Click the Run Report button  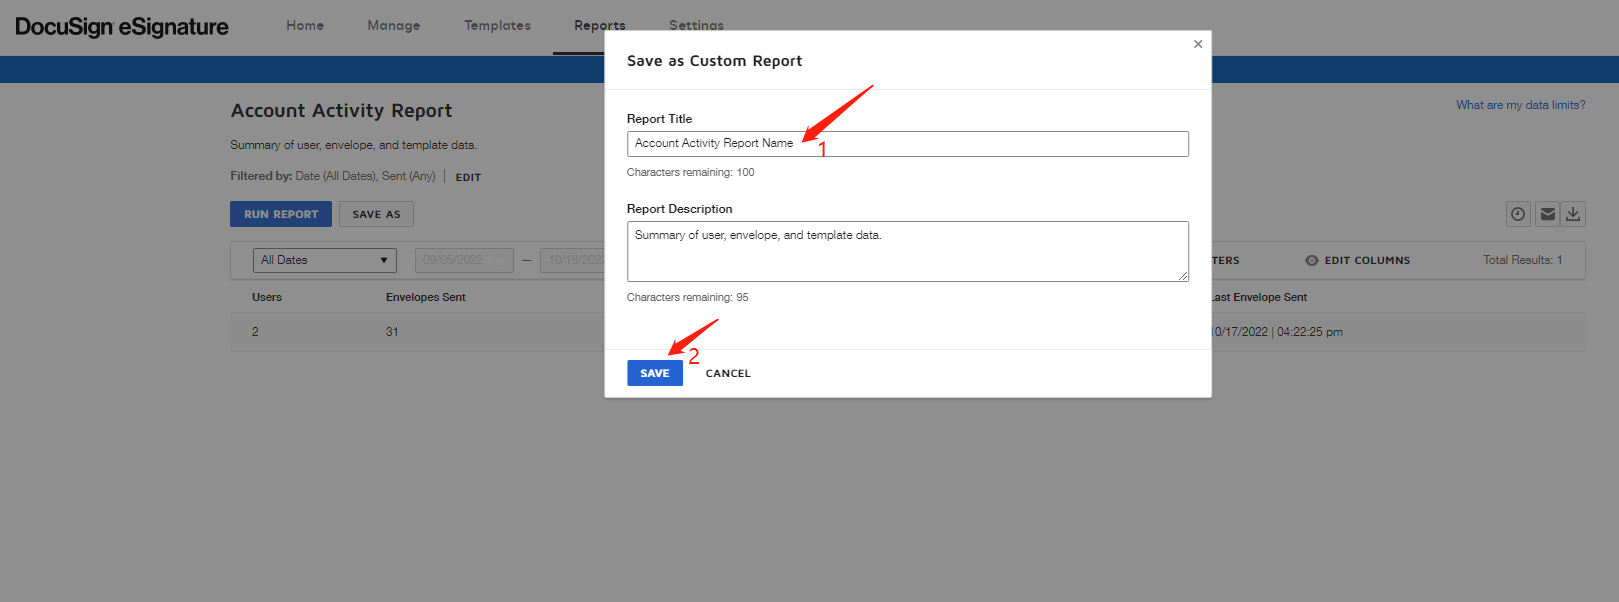point(281,214)
